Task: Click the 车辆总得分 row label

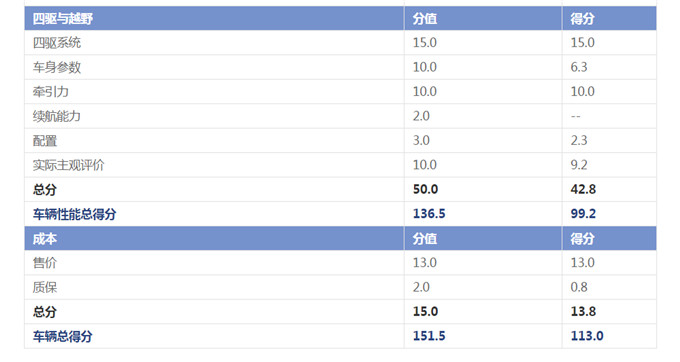Action: point(62,336)
